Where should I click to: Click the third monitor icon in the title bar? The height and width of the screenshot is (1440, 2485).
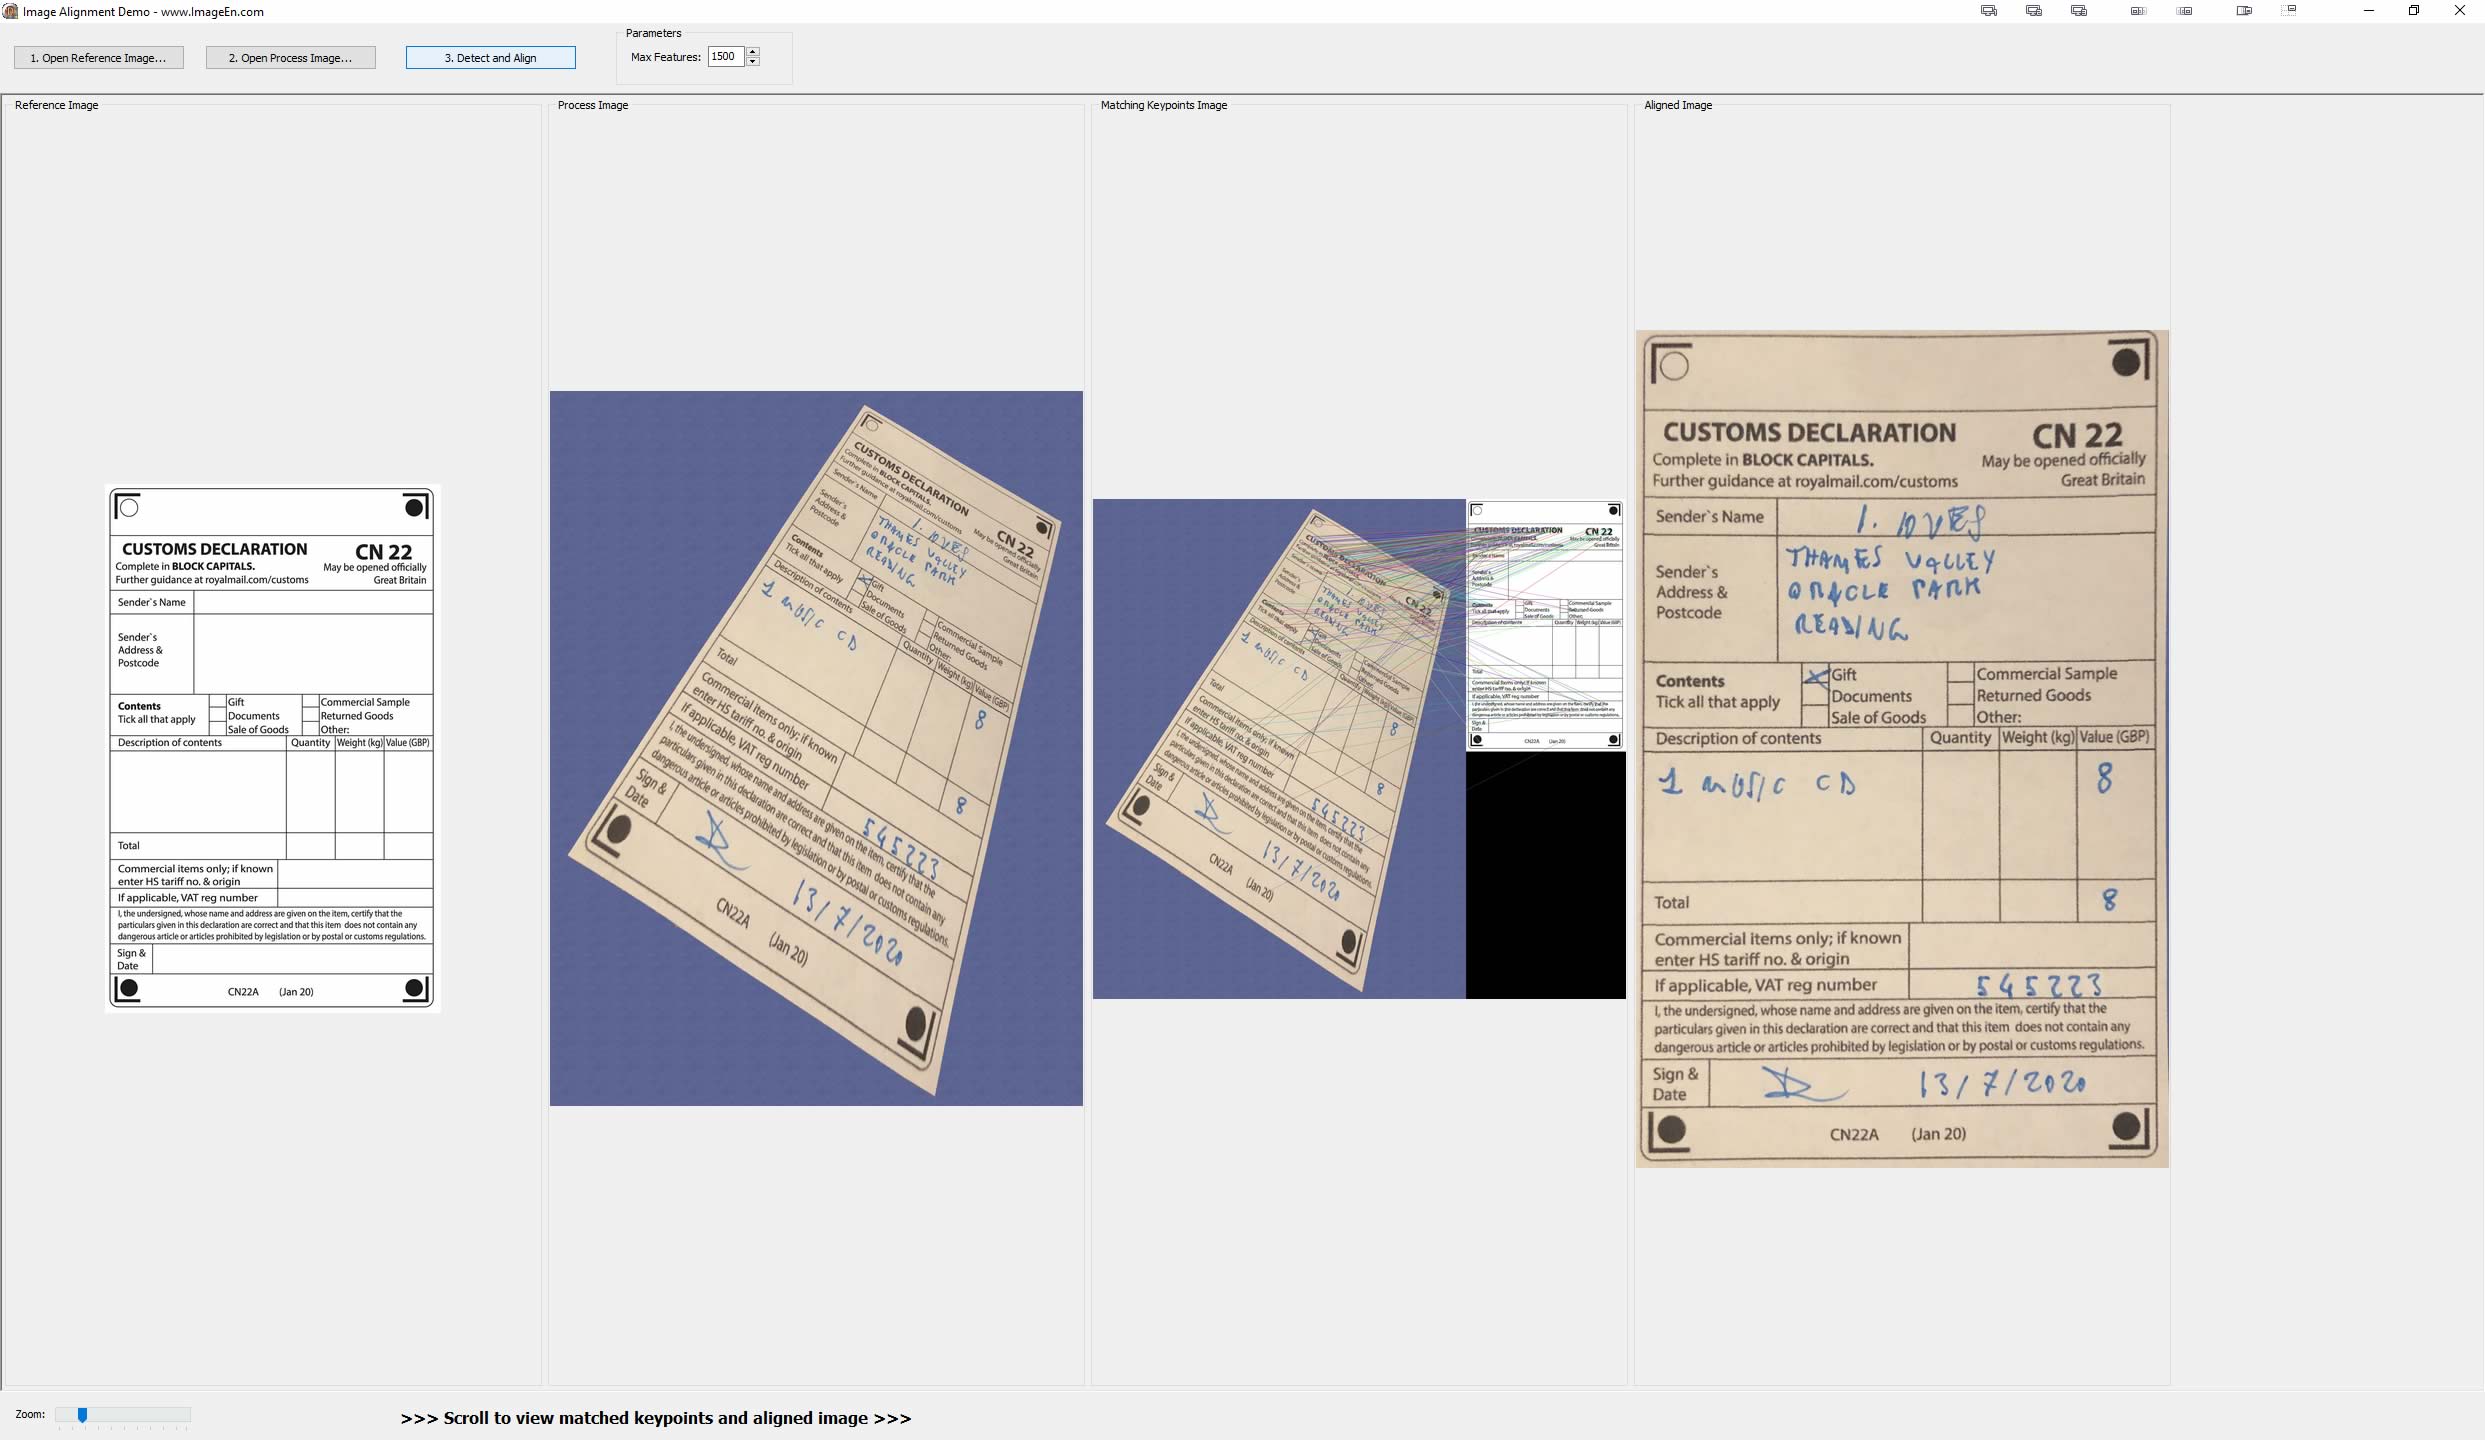point(2078,11)
